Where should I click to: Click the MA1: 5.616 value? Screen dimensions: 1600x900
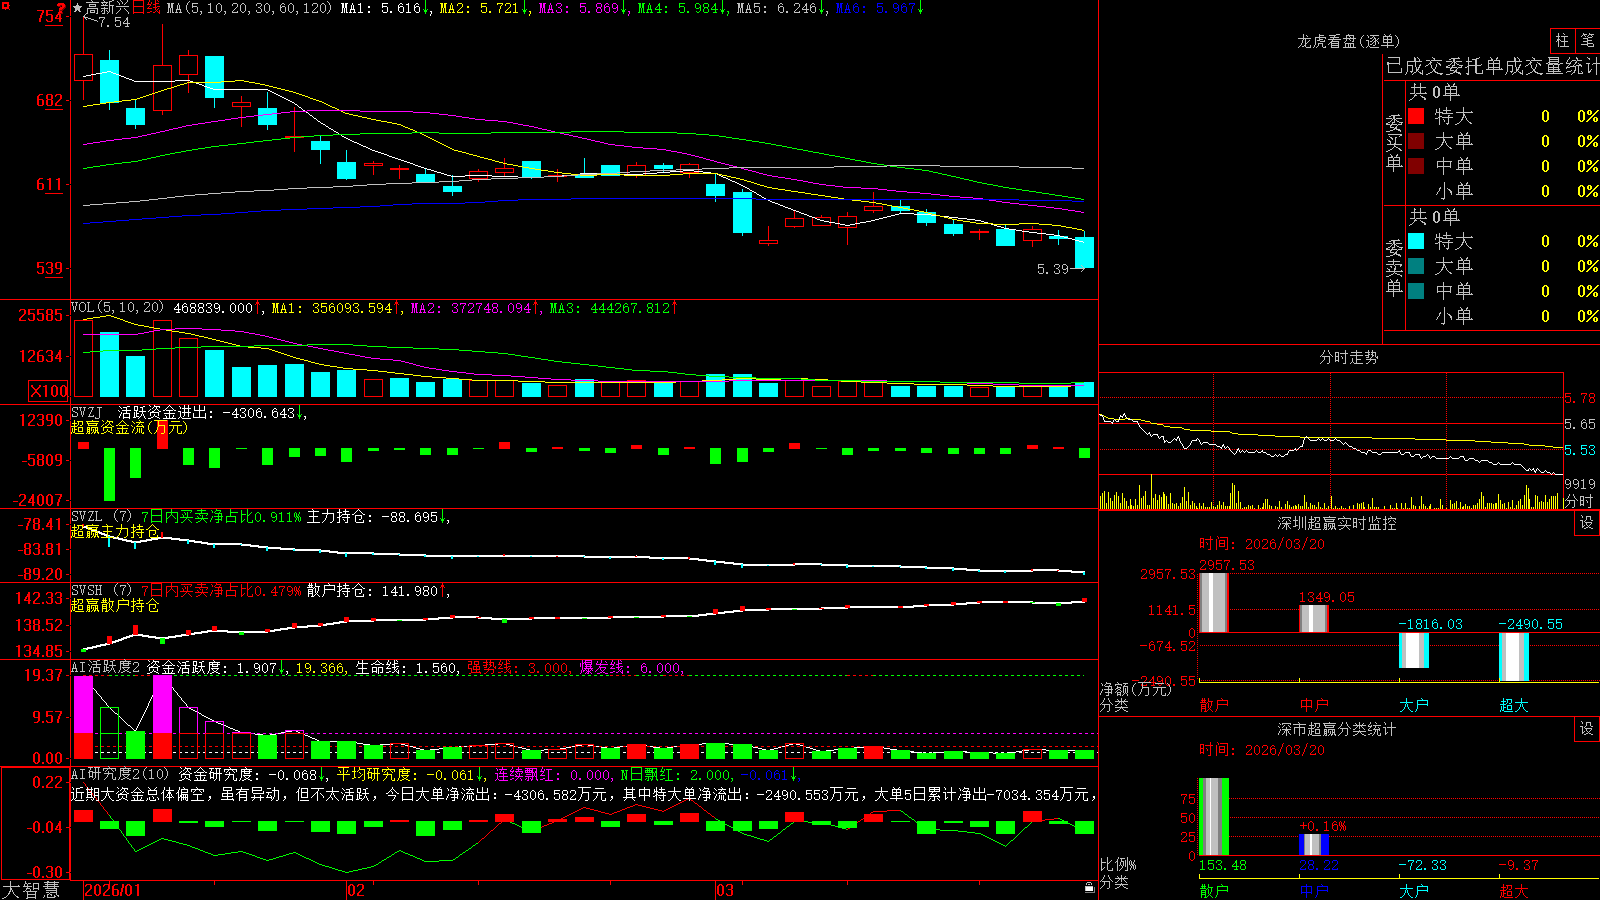381,8
